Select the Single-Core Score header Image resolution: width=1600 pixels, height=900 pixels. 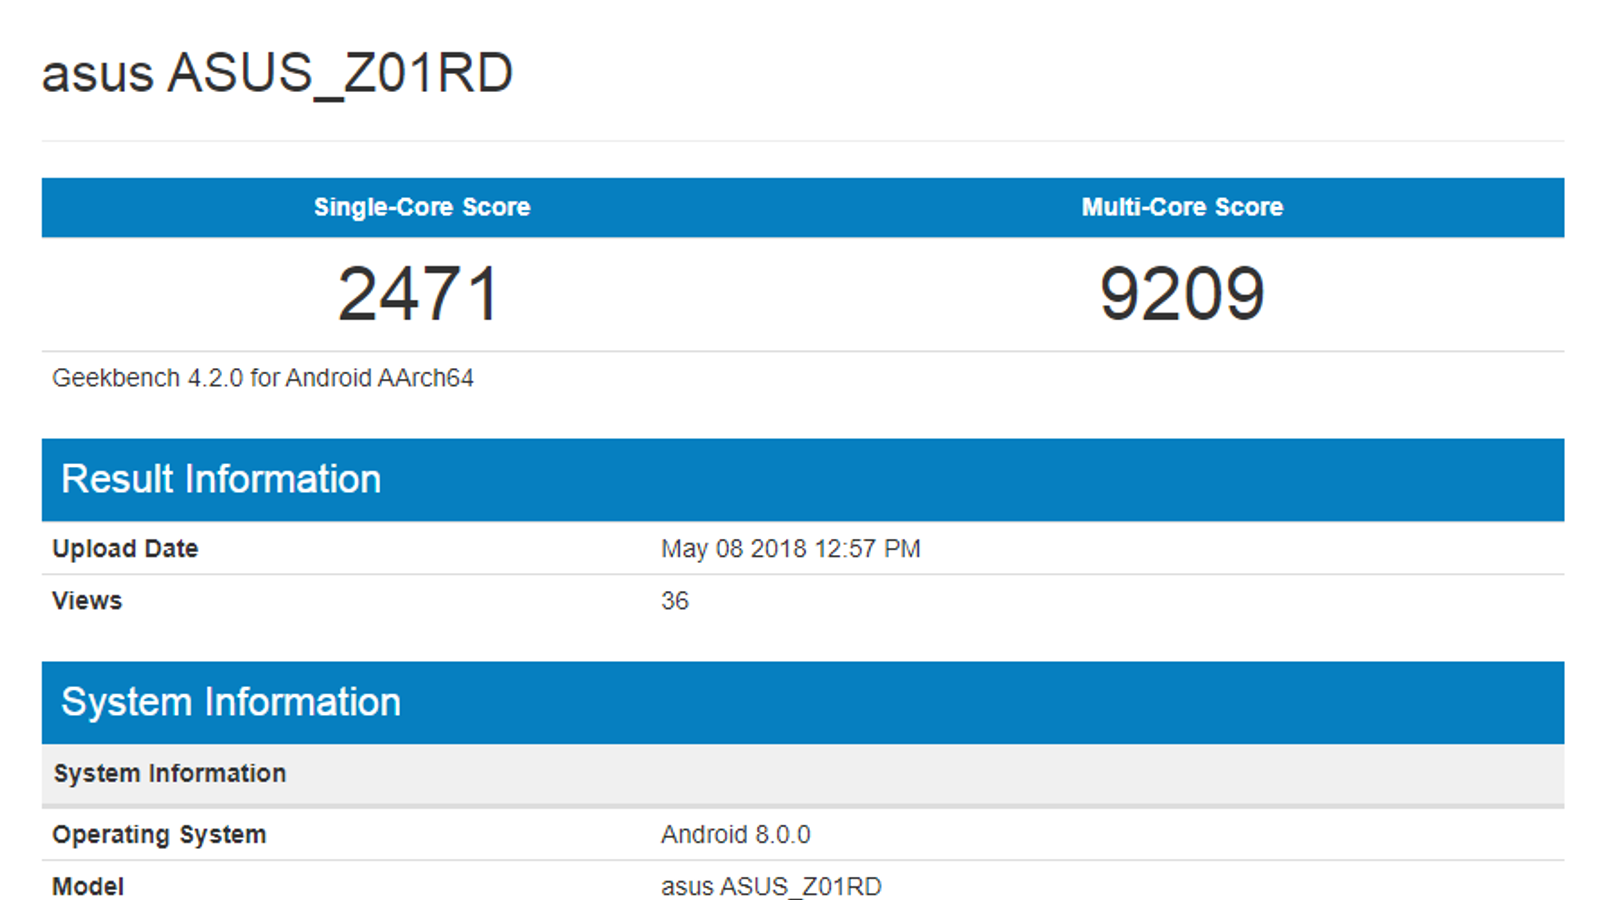point(422,207)
